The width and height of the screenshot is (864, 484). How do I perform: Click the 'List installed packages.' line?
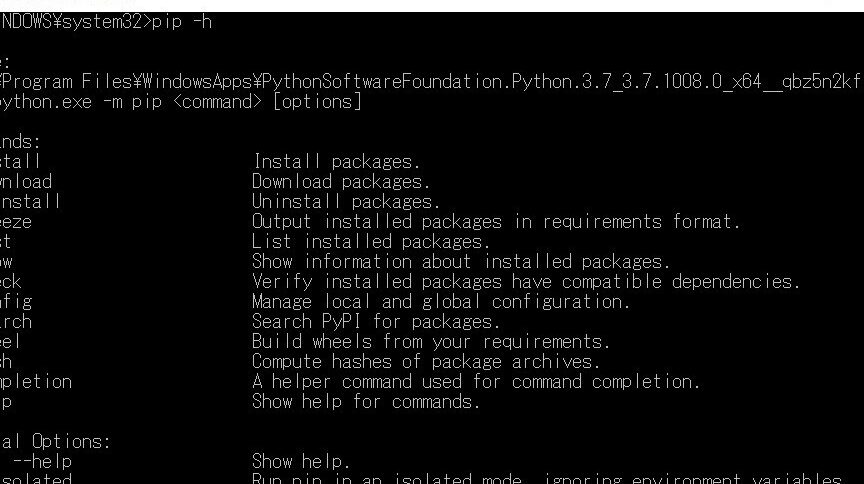[x=371, y=241]
